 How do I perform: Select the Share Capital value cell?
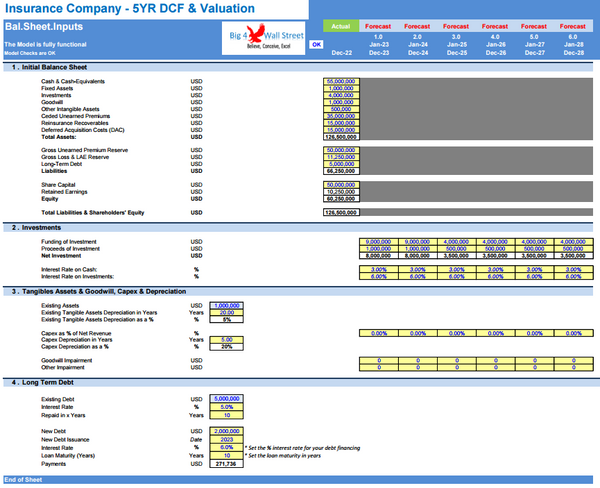[341, 185]
